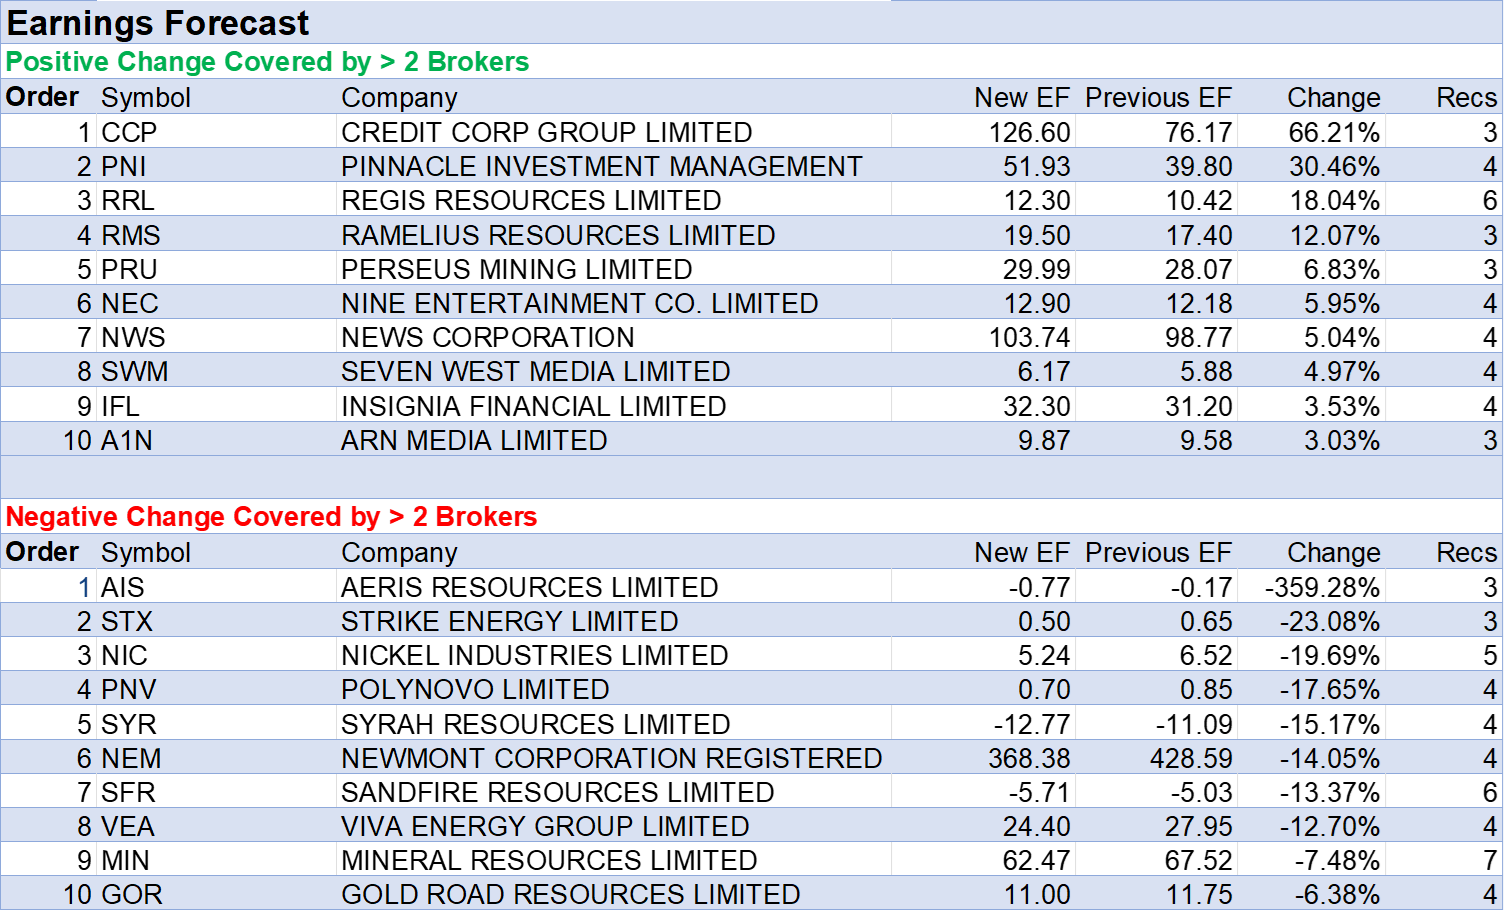Select the STX symbol cell

click(127, 621)
